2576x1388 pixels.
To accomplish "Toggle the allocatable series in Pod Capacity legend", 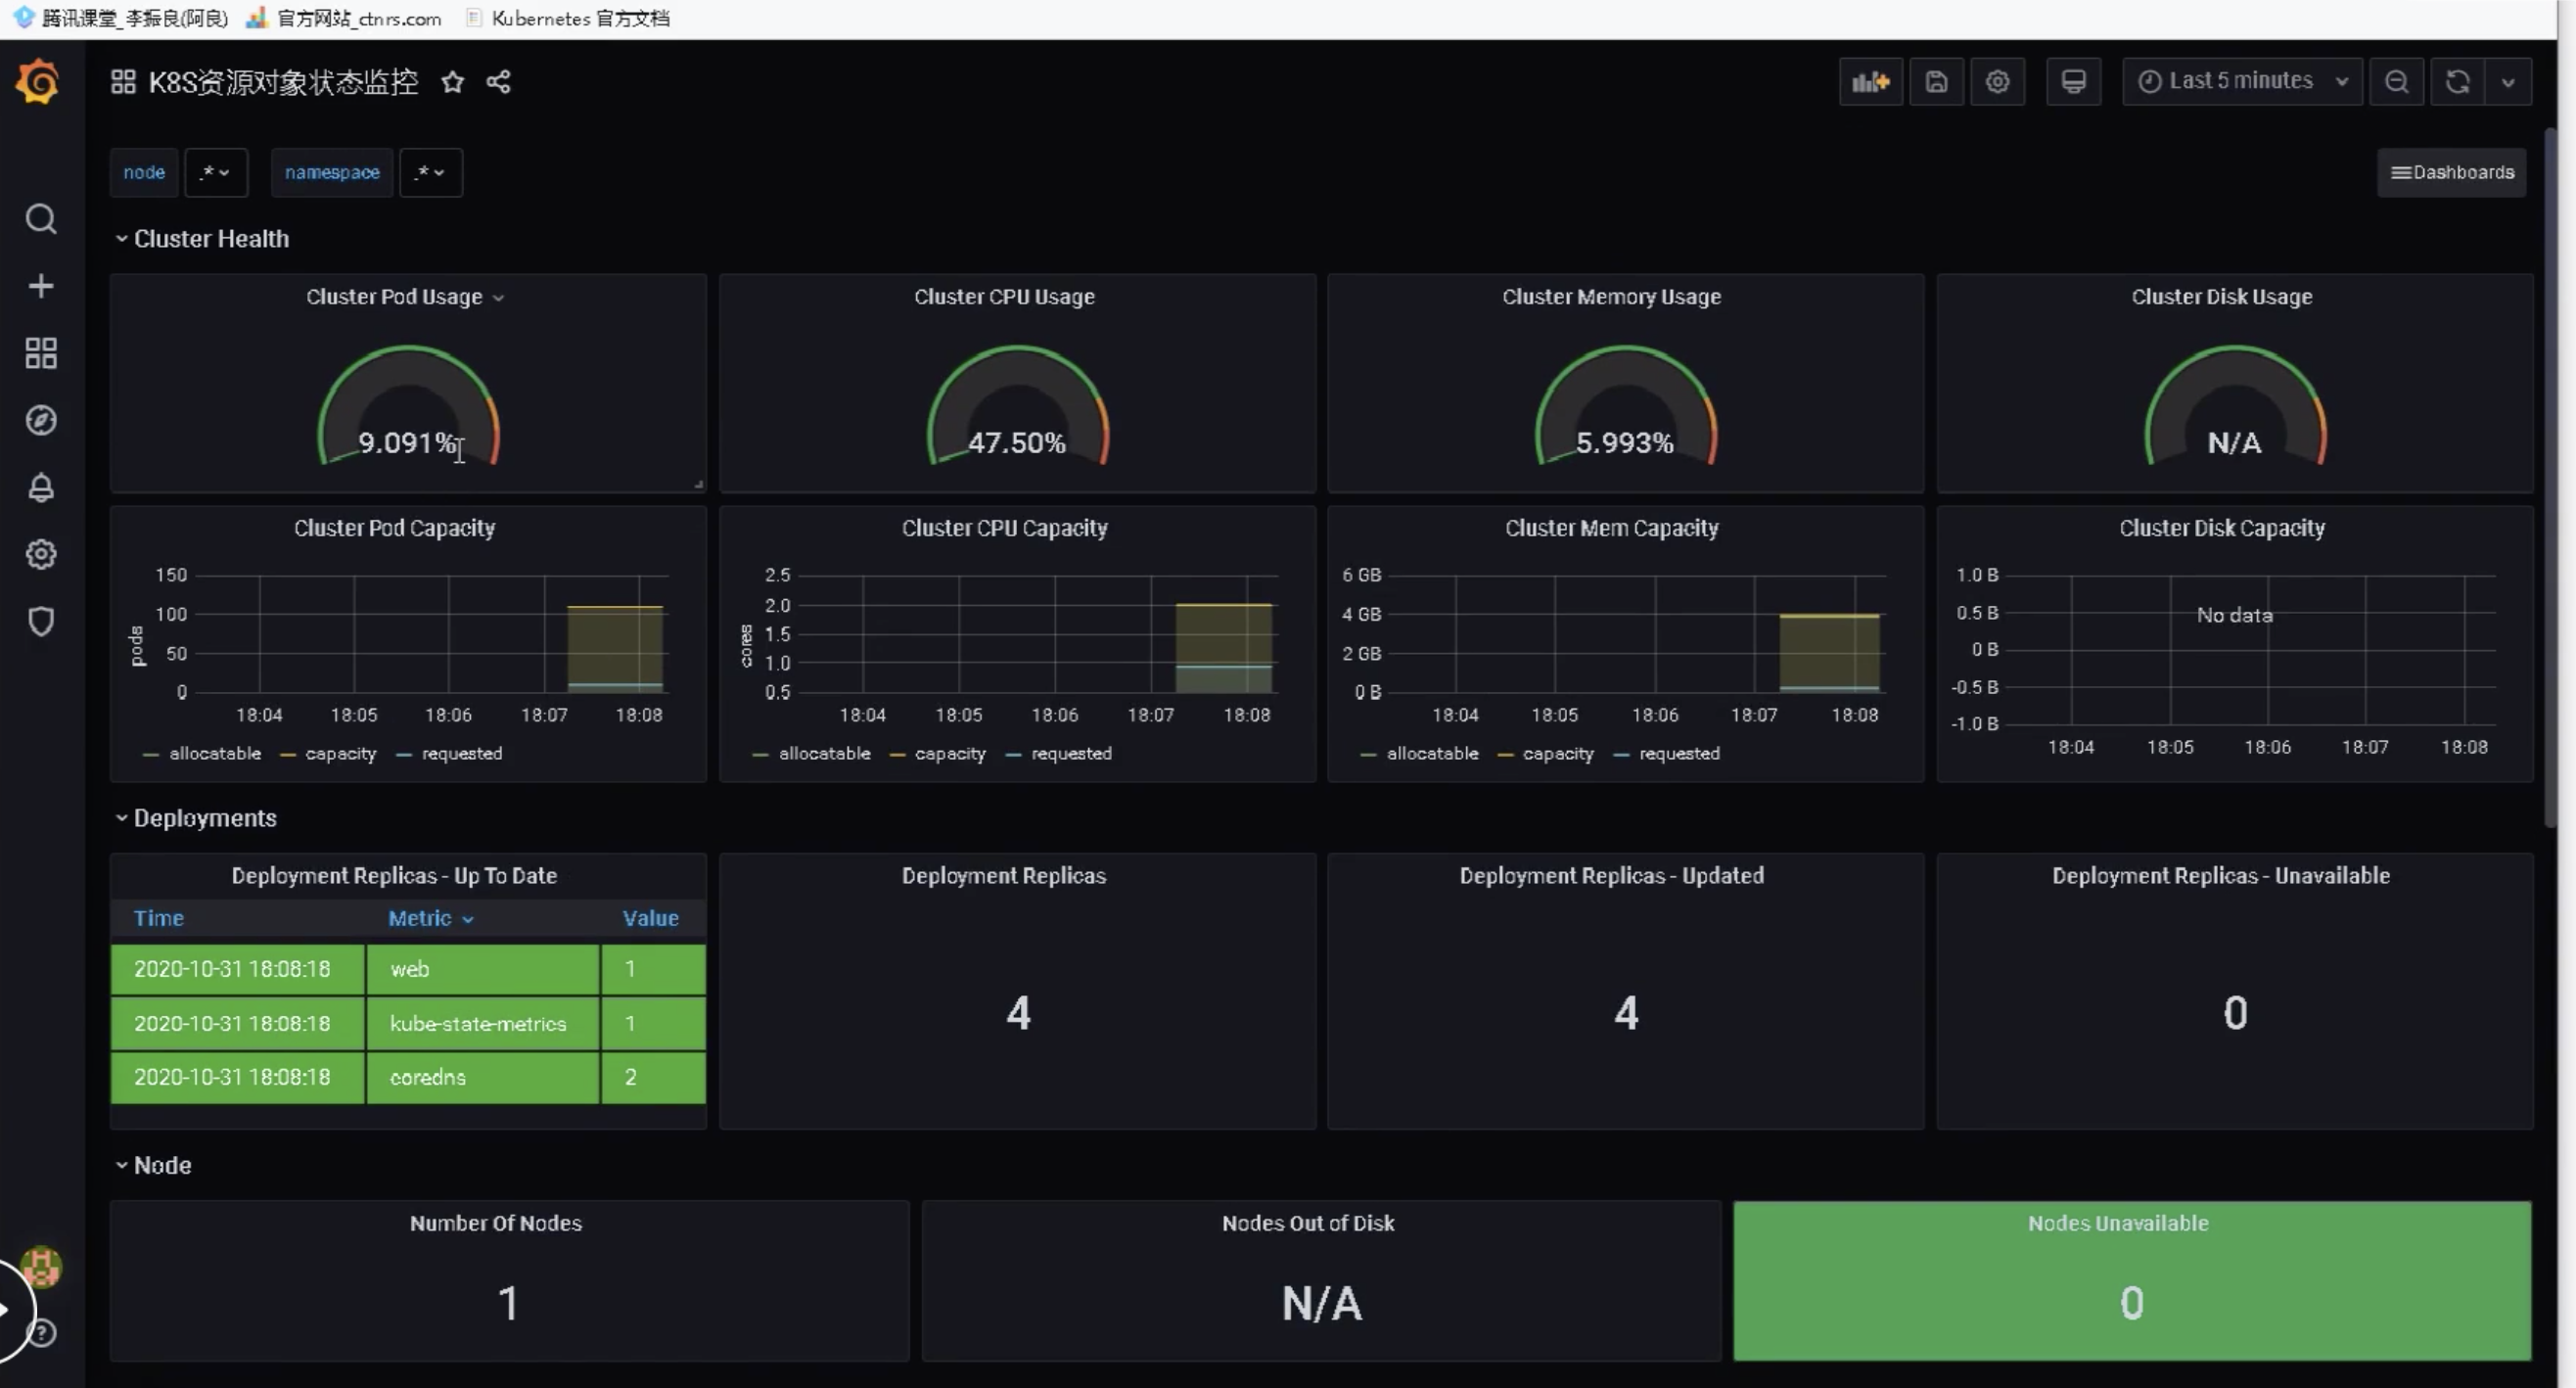I will pyautogui.click(x=214, y=753).
